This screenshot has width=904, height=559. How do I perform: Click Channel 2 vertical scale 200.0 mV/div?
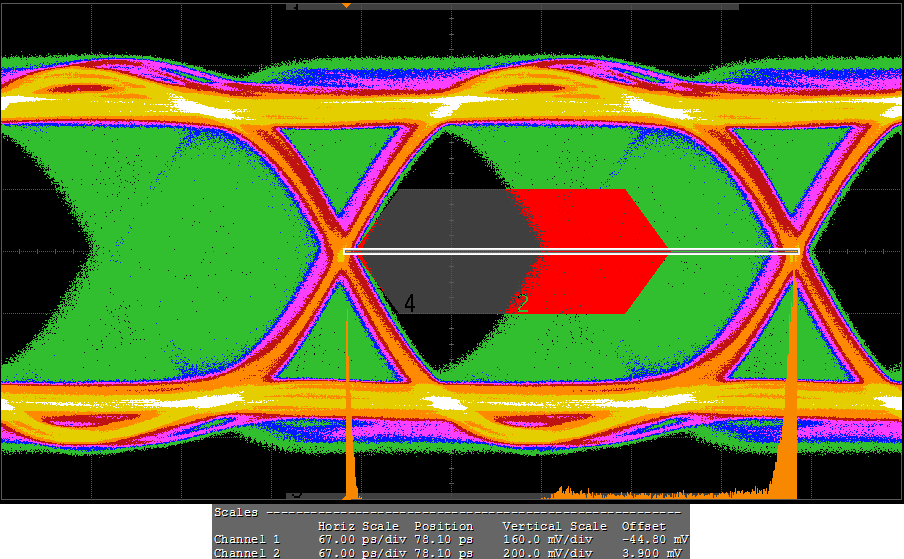[548, 552]
